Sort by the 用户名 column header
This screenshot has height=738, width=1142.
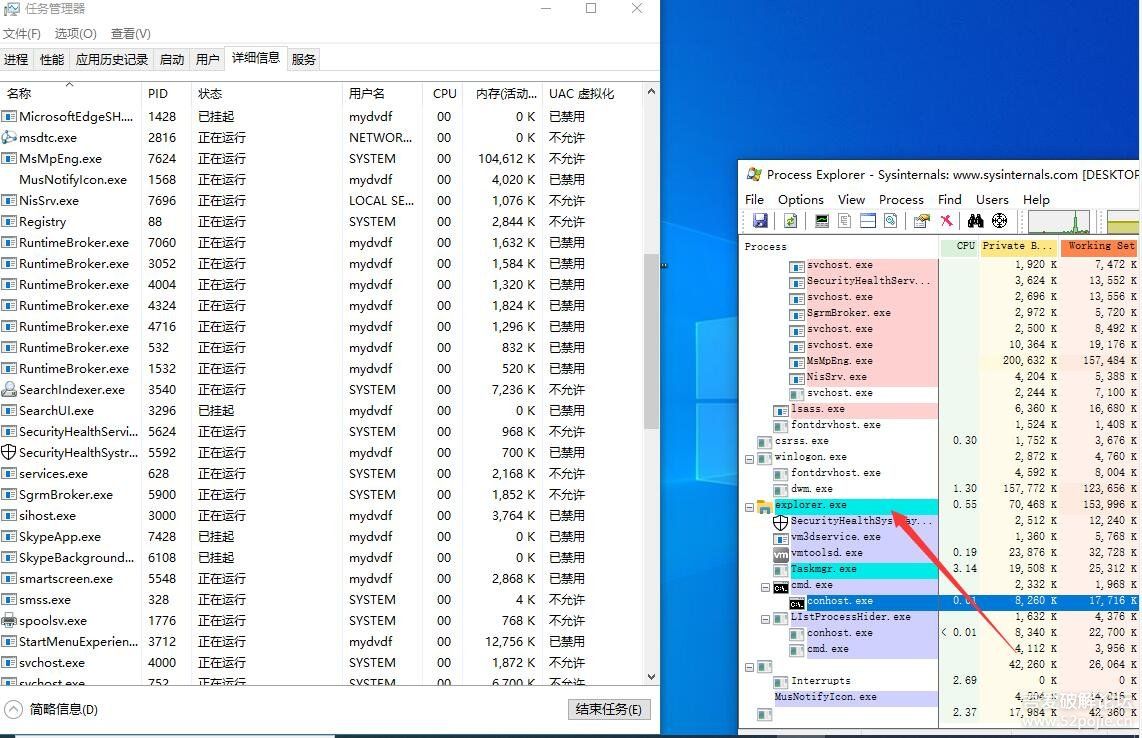coord(382,93)
